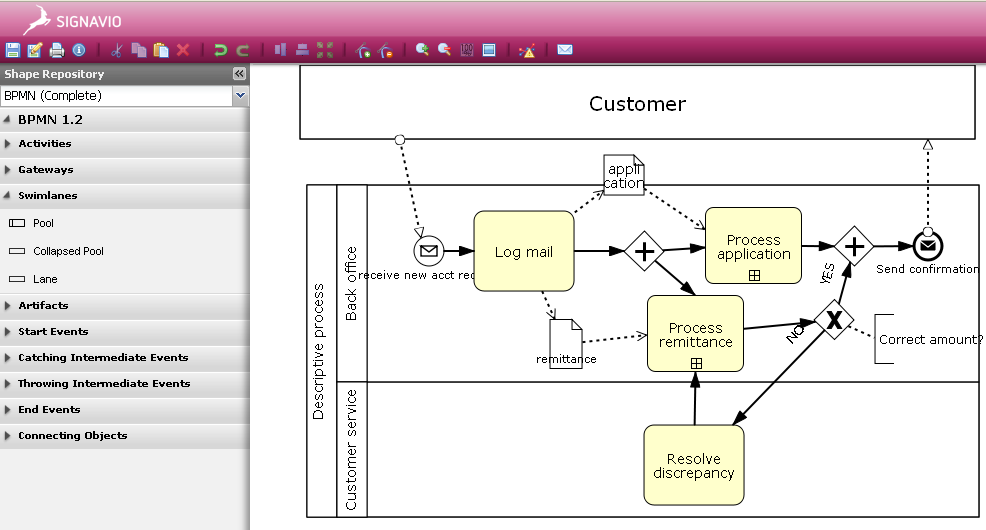Viewport: 986px width, 530px height.
Task: Click the green Undo arrow
Action: click(x=220, y=50)
